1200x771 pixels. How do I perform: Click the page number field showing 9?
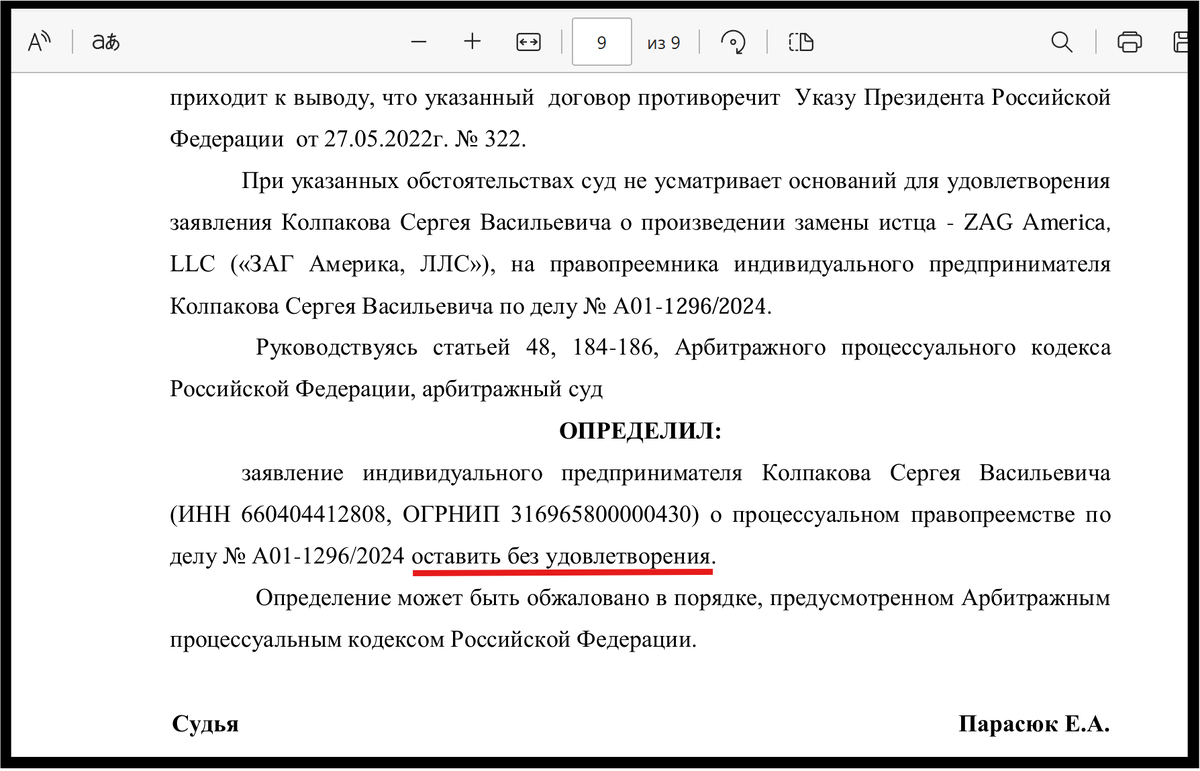point(601,42)
